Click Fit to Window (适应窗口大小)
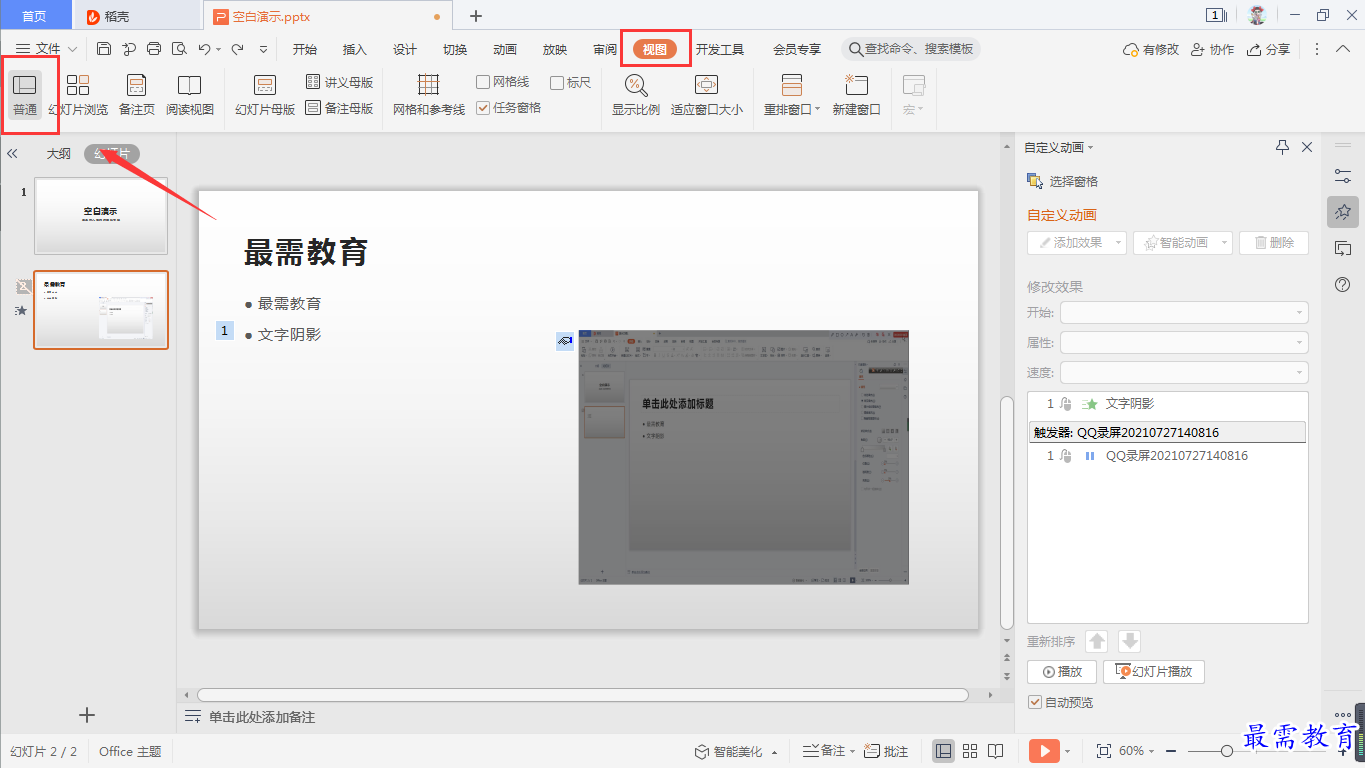 (707, 95)
